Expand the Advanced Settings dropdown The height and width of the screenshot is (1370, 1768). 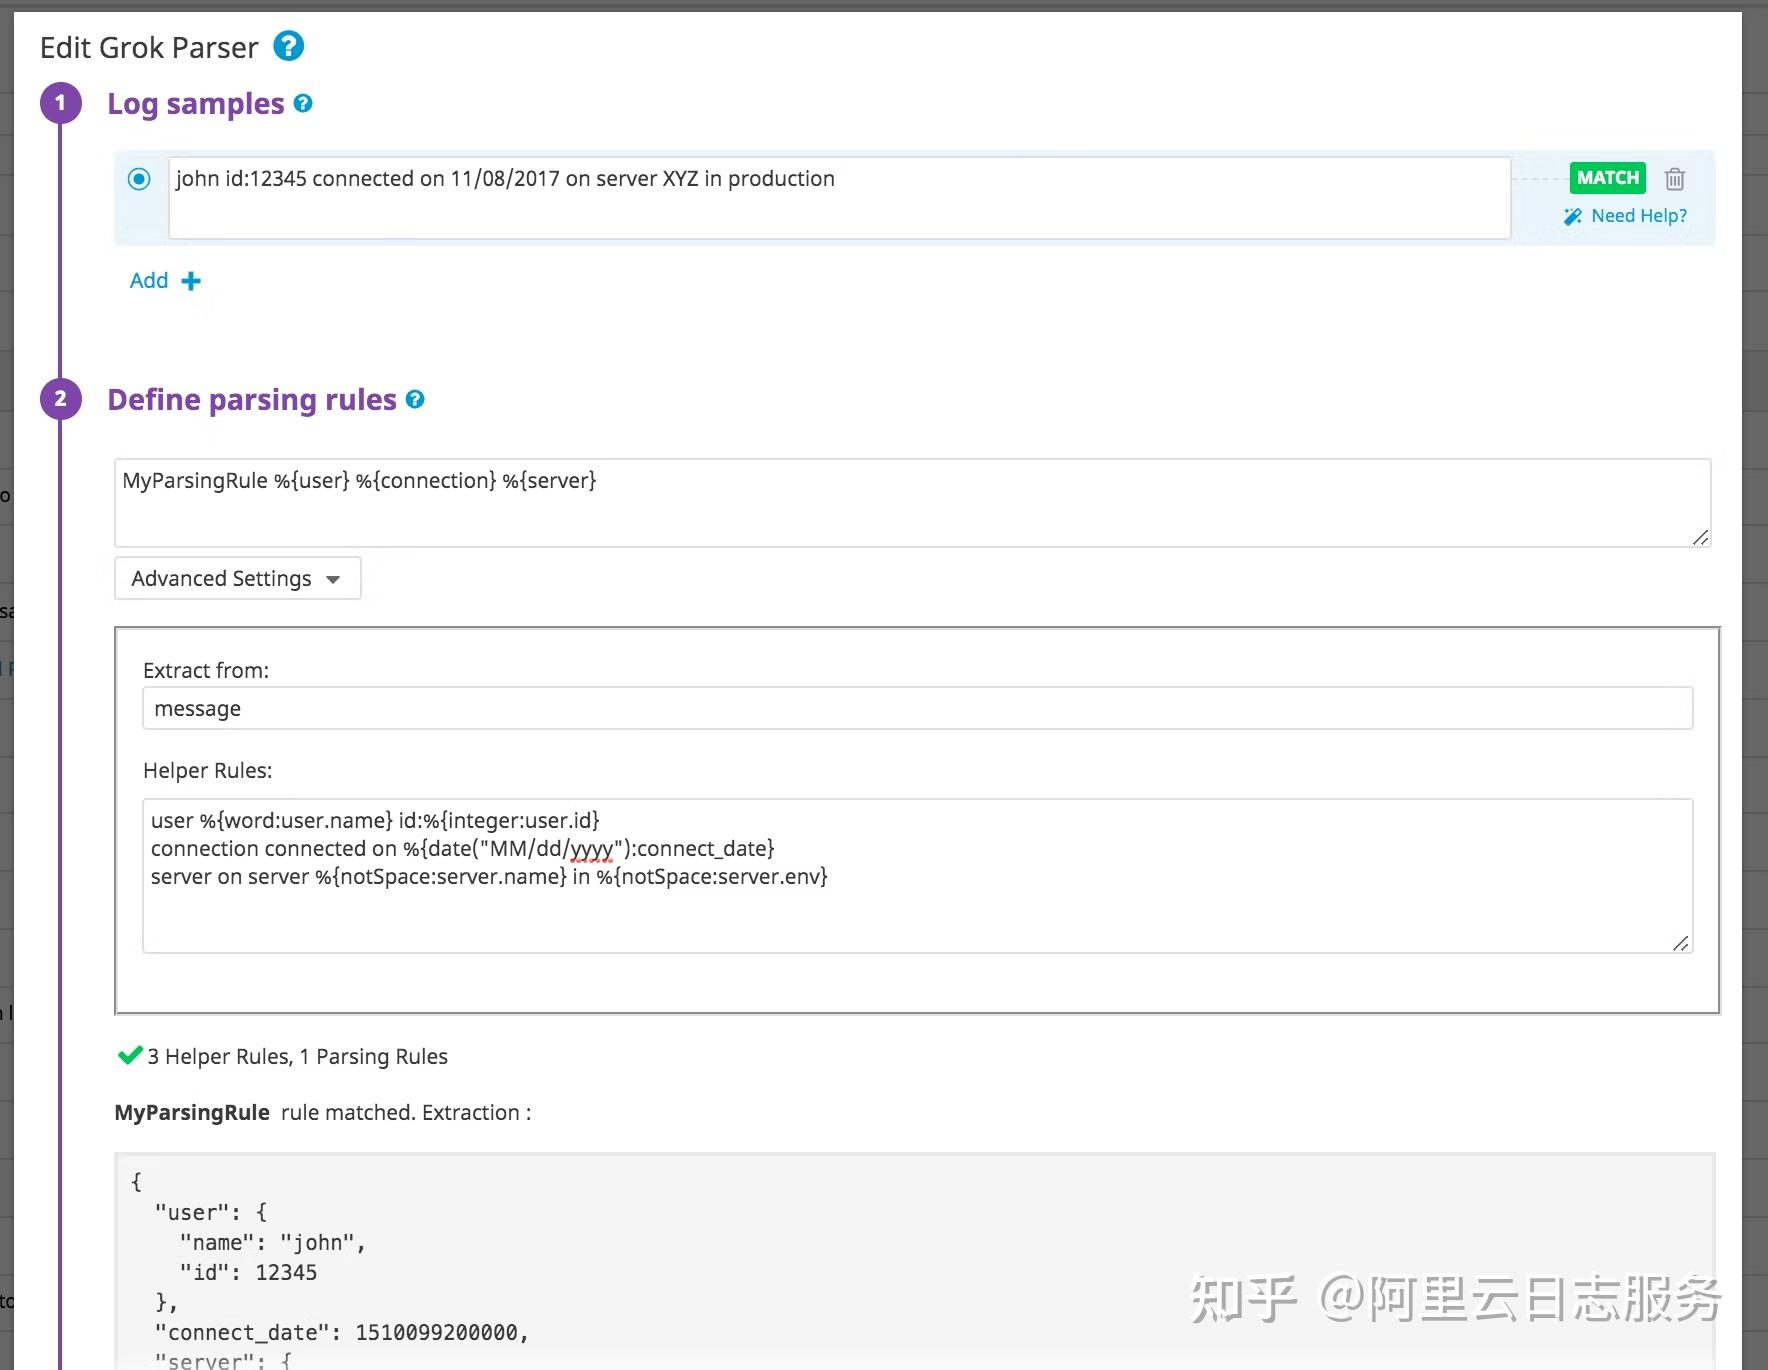pyautogui.click(x=236, y=578)
